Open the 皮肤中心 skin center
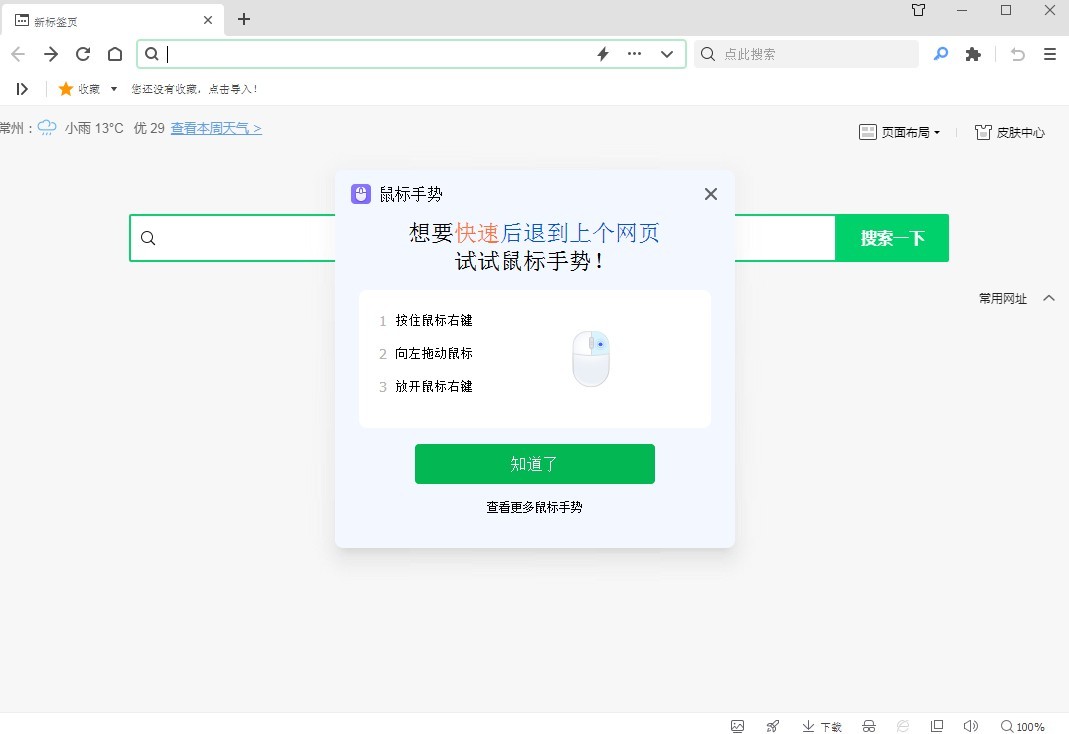1069x734 pixels. click(1009, 131)
